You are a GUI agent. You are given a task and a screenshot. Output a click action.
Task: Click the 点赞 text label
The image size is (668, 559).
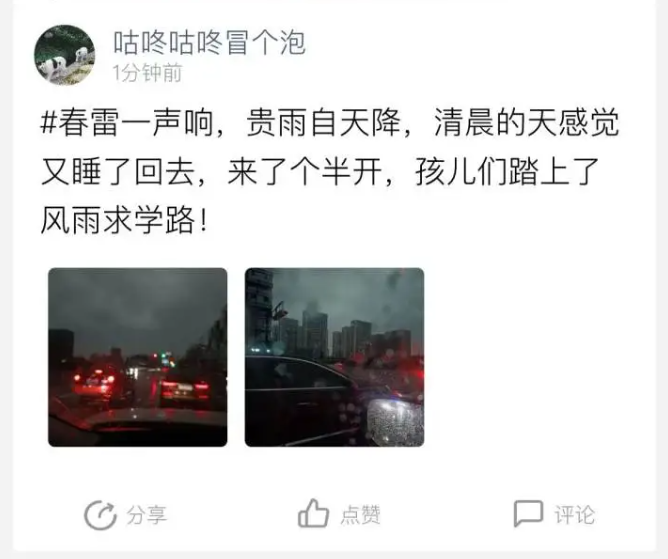(360, 515)
